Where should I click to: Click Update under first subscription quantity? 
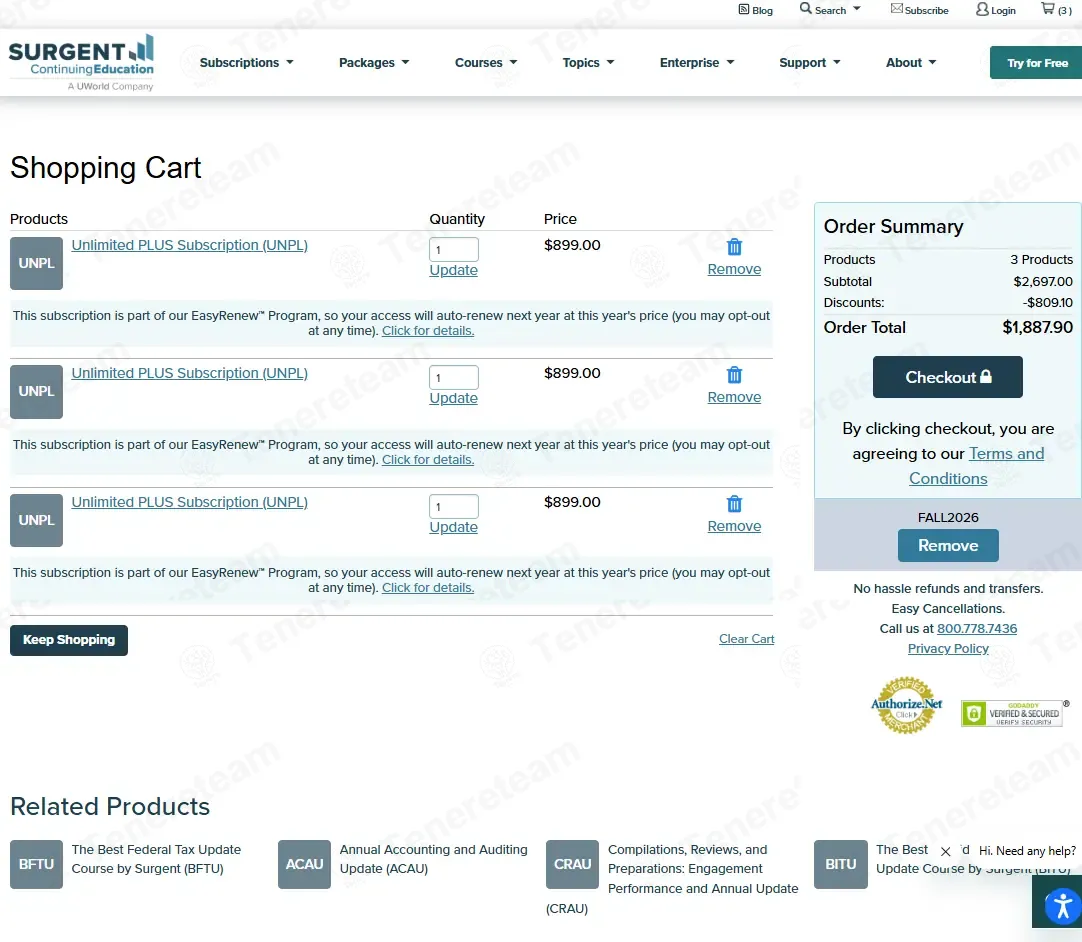(453, 270)
